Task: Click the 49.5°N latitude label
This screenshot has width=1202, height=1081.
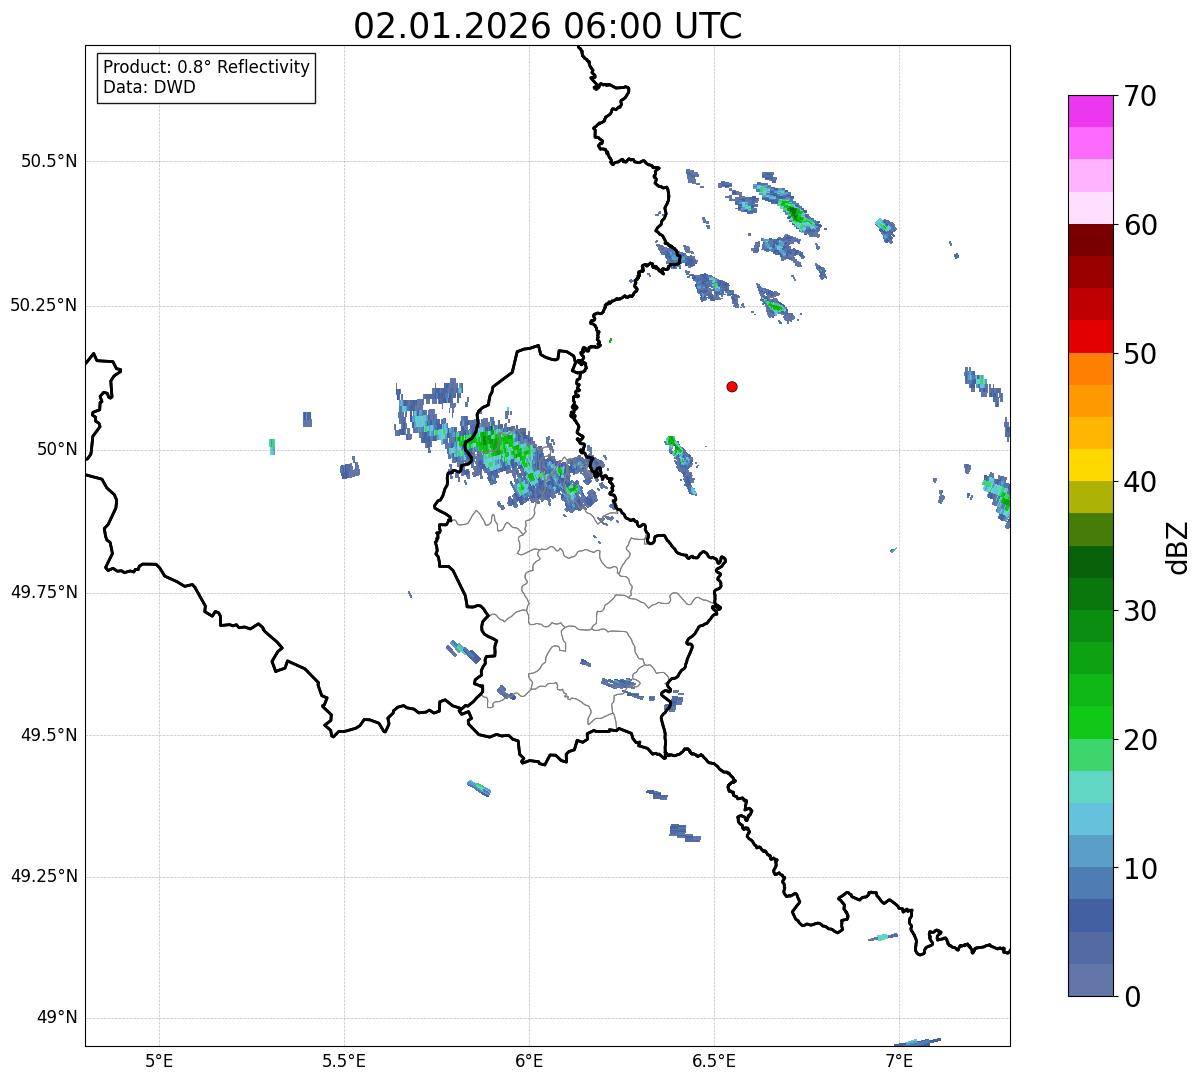Action: pyautogui.click(x=49, y=735)
